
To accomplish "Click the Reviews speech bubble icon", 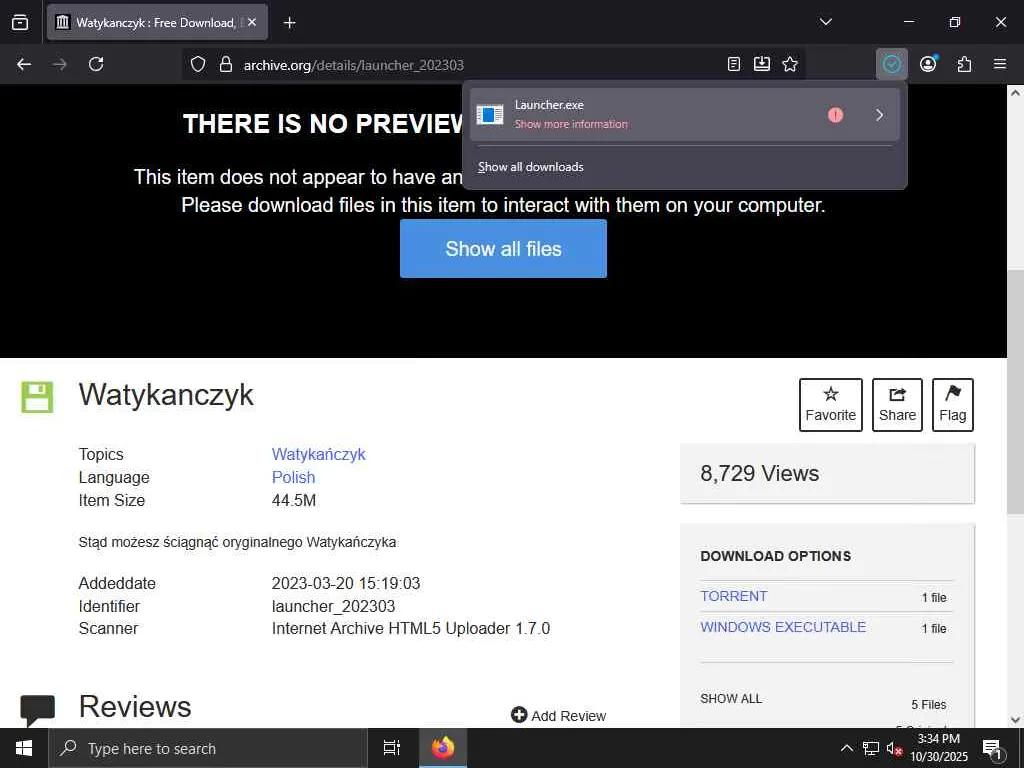I will [x=37, y=711].
